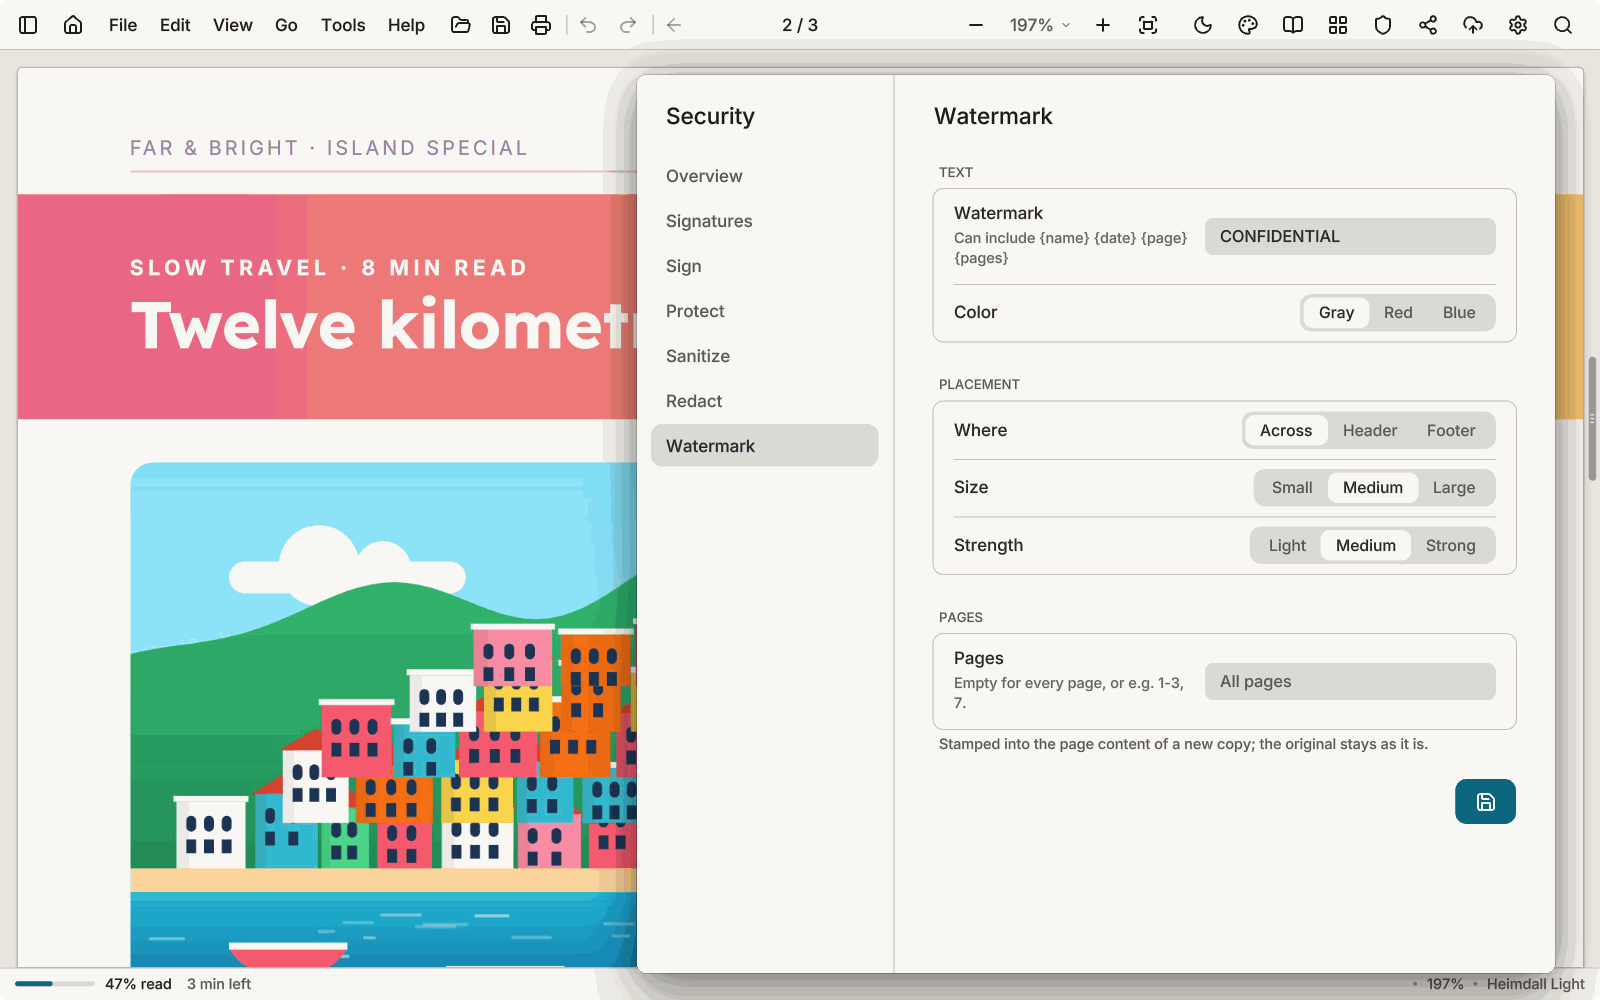Click the CONFIDENTIAL watermark text field
The height and width of the screenshot is (1000, 1600).
pyautogui.click(x=1350, y=237)
